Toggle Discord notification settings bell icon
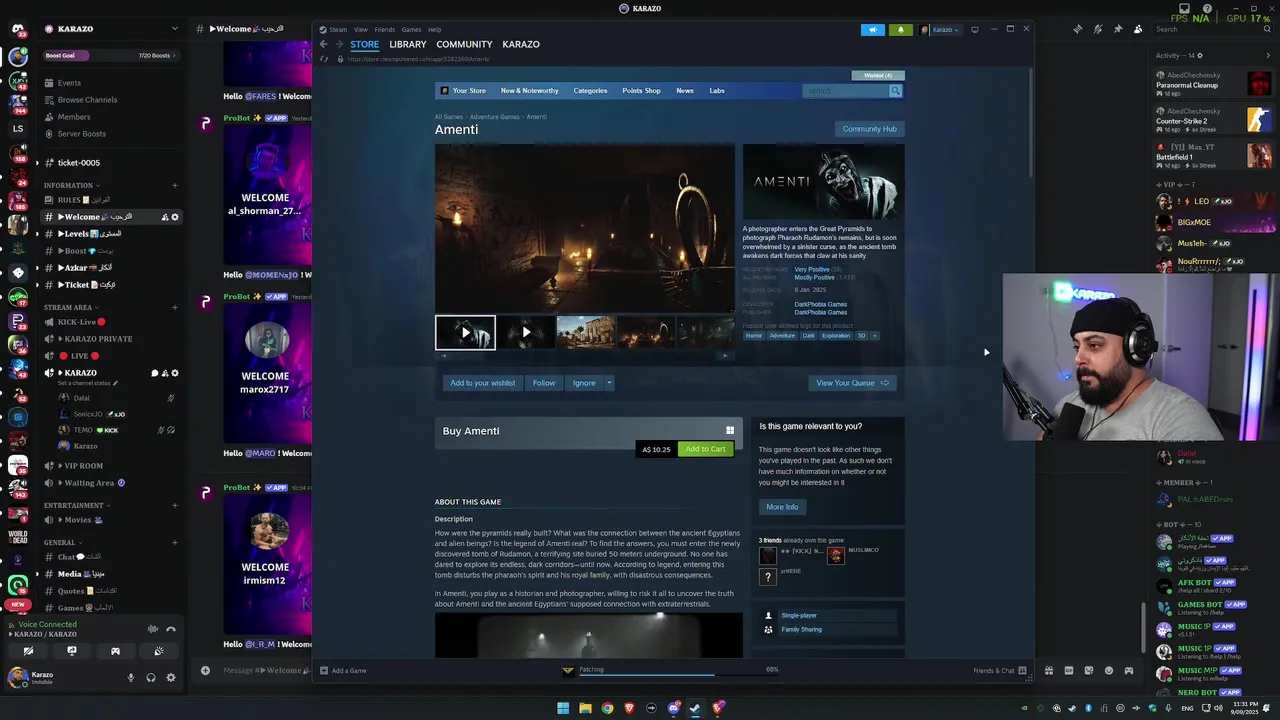This screenshot has width=1280, height=720. tap(1097, 29)
